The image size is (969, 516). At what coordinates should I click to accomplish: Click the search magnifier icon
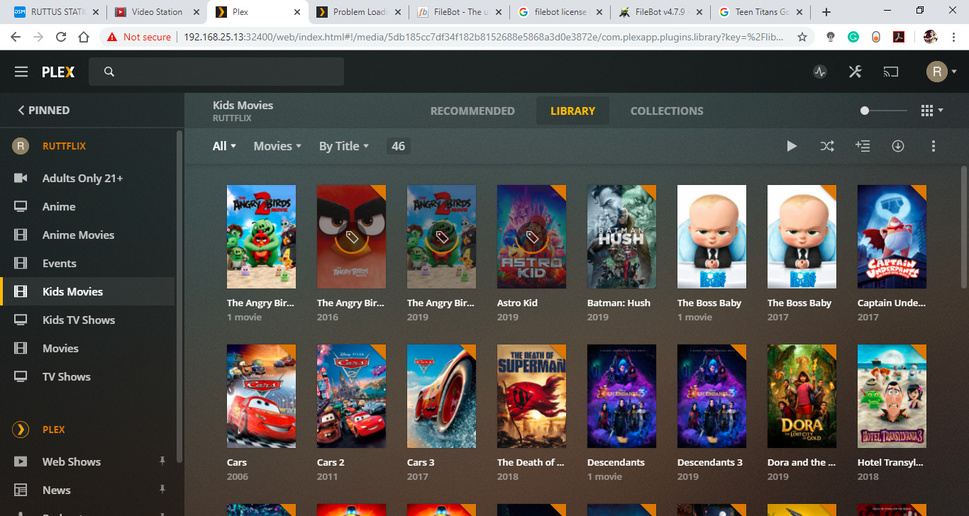coord(109,72)
